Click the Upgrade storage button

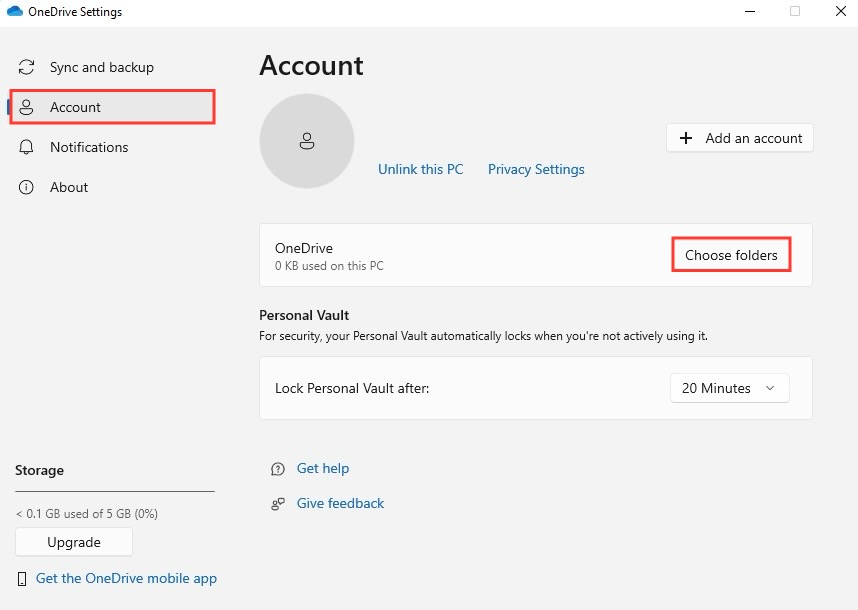tap(73, 541)
